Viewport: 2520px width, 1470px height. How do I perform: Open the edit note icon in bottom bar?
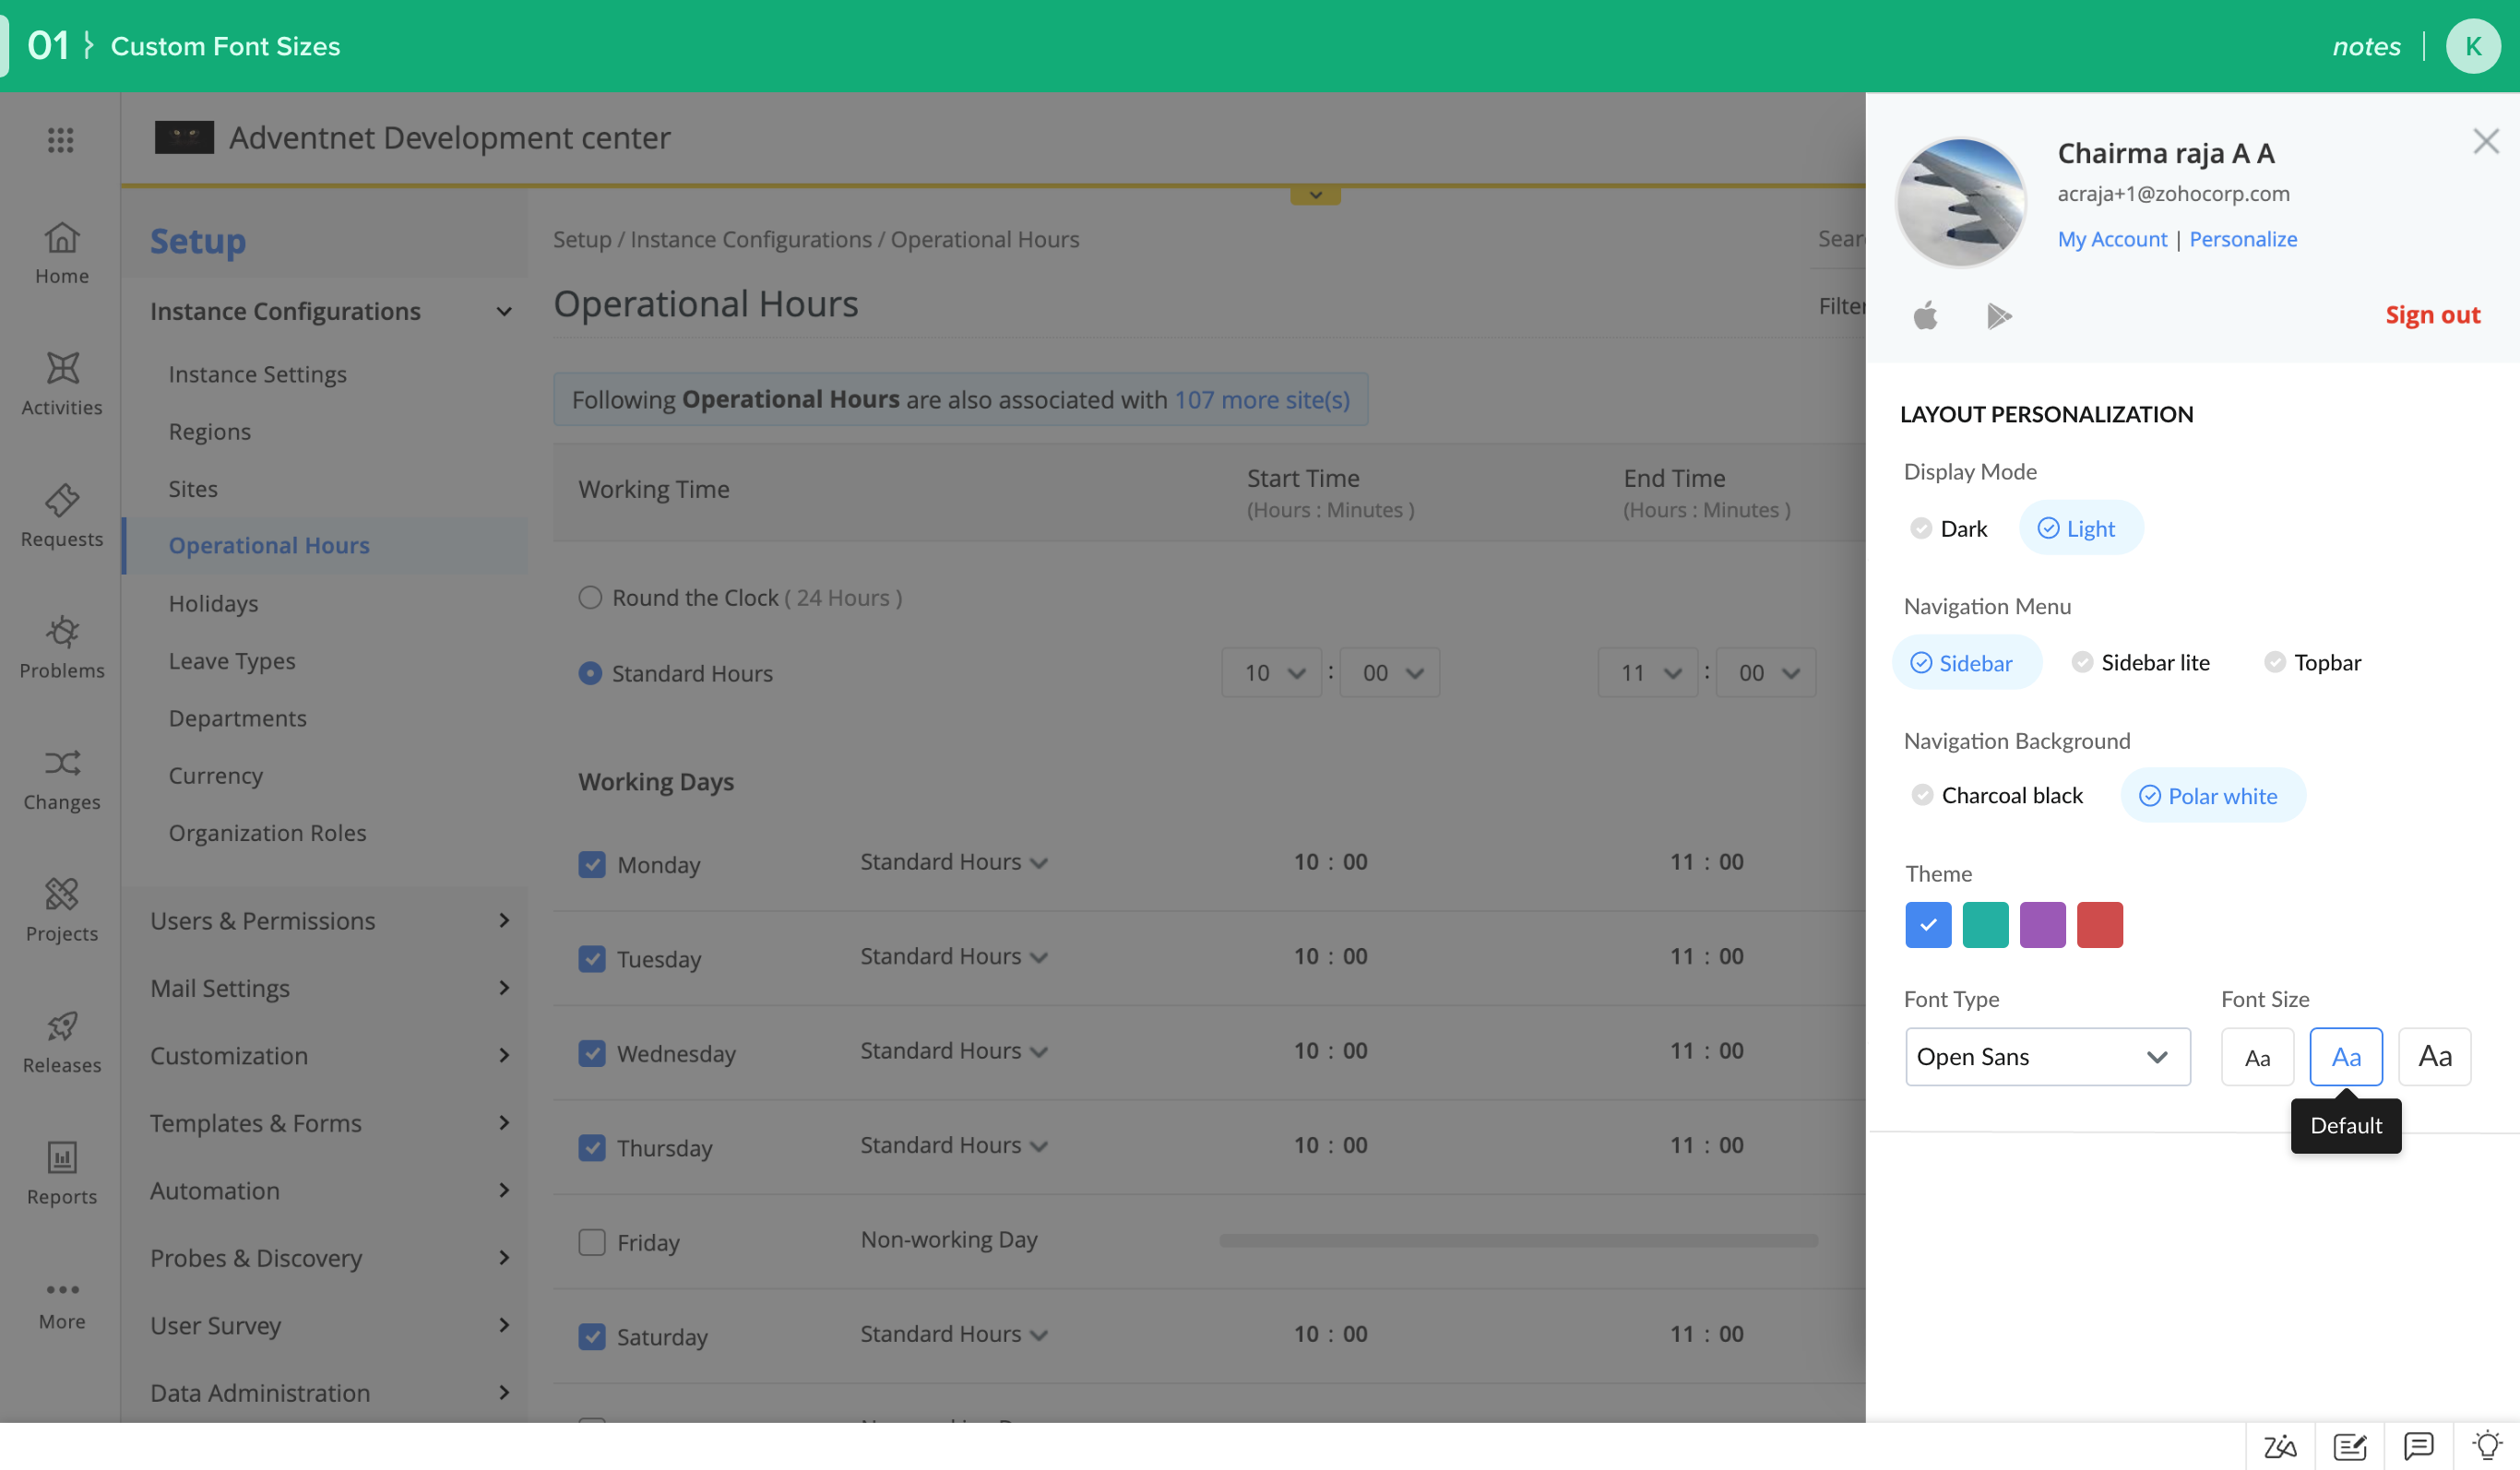(x=2350, y=1446)
